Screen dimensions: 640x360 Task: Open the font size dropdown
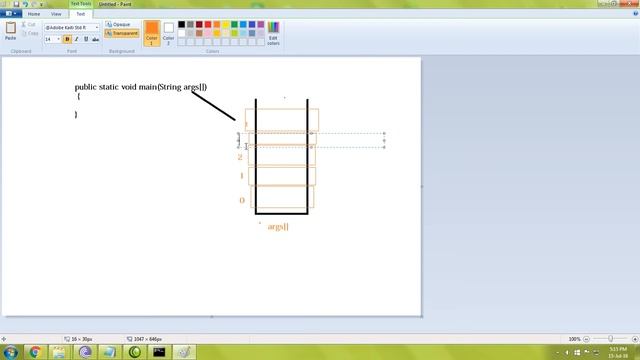coord(58,39)
